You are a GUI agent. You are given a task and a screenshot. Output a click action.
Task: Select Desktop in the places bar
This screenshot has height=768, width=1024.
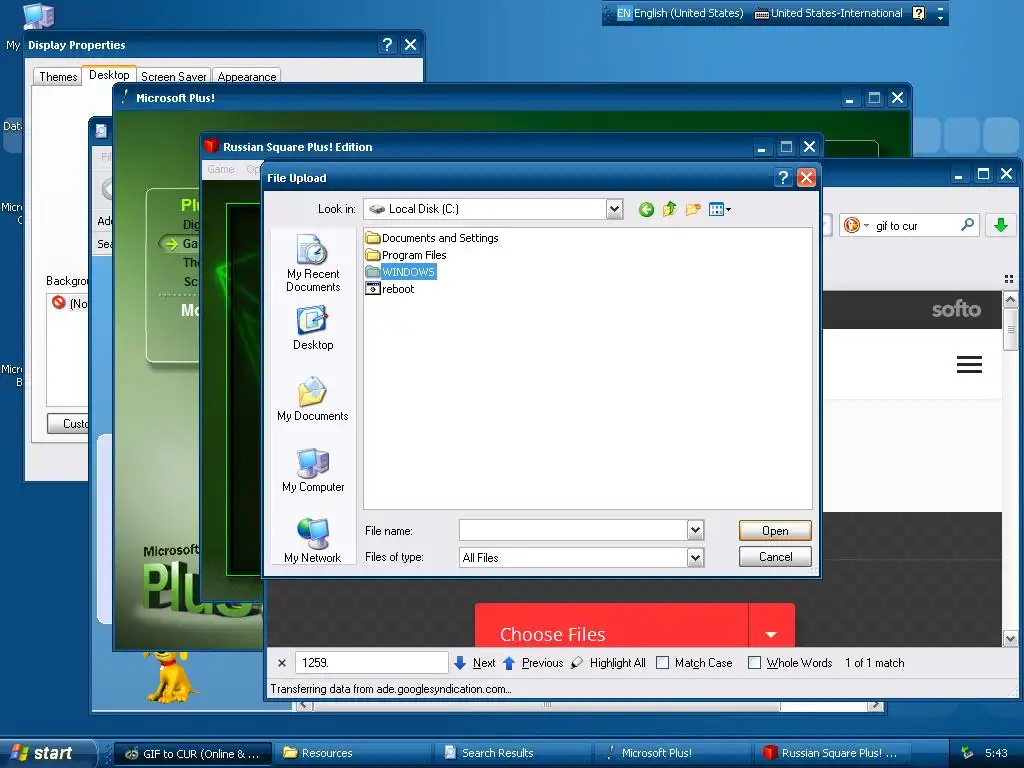tap(313, 328)
